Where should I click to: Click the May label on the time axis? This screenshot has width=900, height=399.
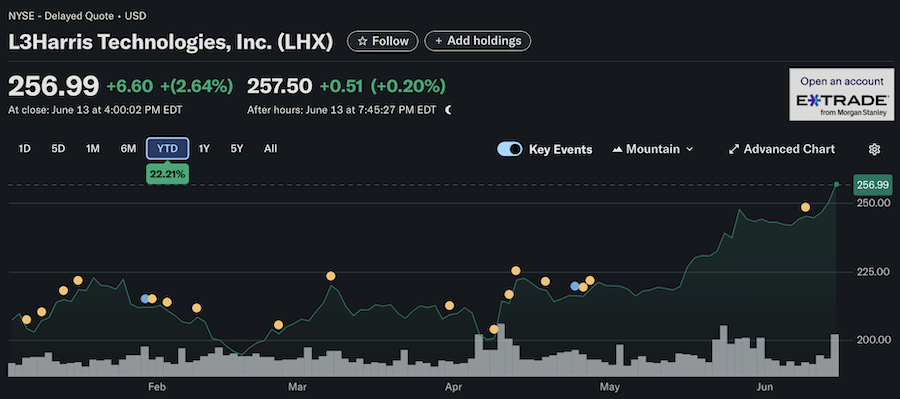pyautogui.click(x=611, y=387)
